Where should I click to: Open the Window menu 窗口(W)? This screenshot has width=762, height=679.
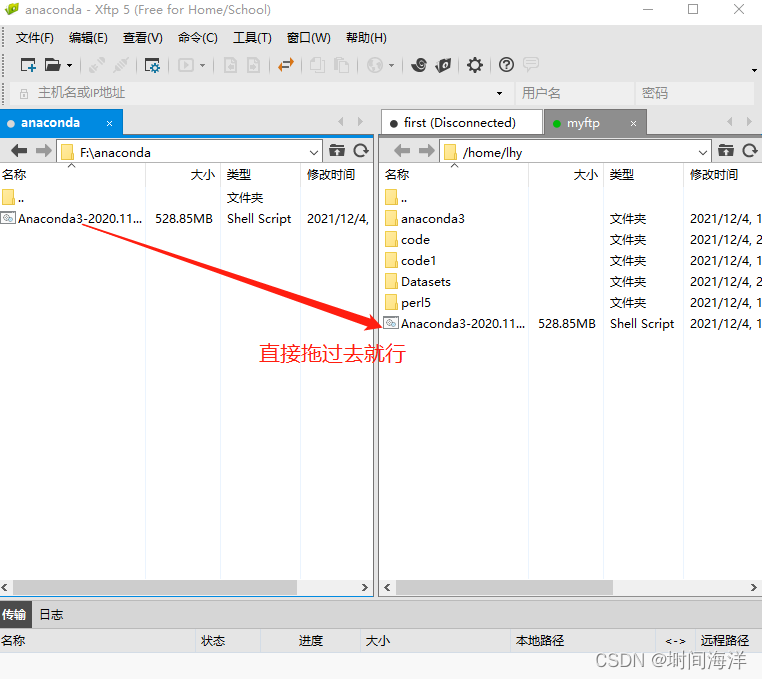pos(309,37)
